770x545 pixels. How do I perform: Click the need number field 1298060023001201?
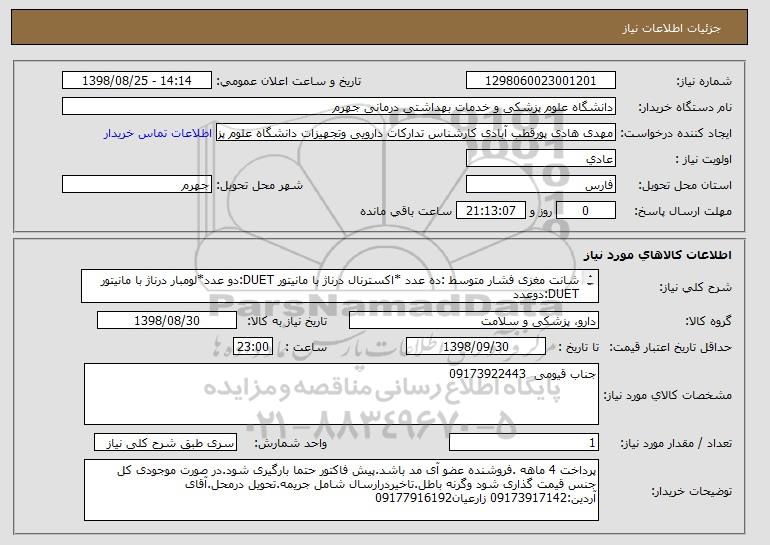click(541, 81)
